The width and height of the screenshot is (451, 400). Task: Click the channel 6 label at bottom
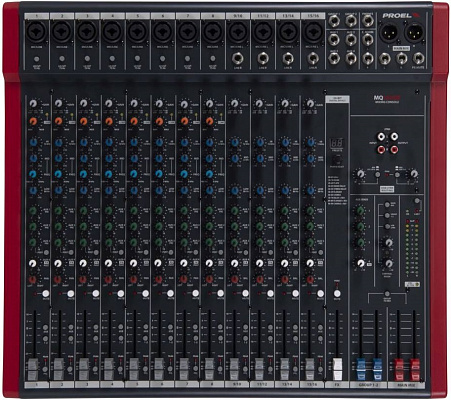[x=162, y=385]
